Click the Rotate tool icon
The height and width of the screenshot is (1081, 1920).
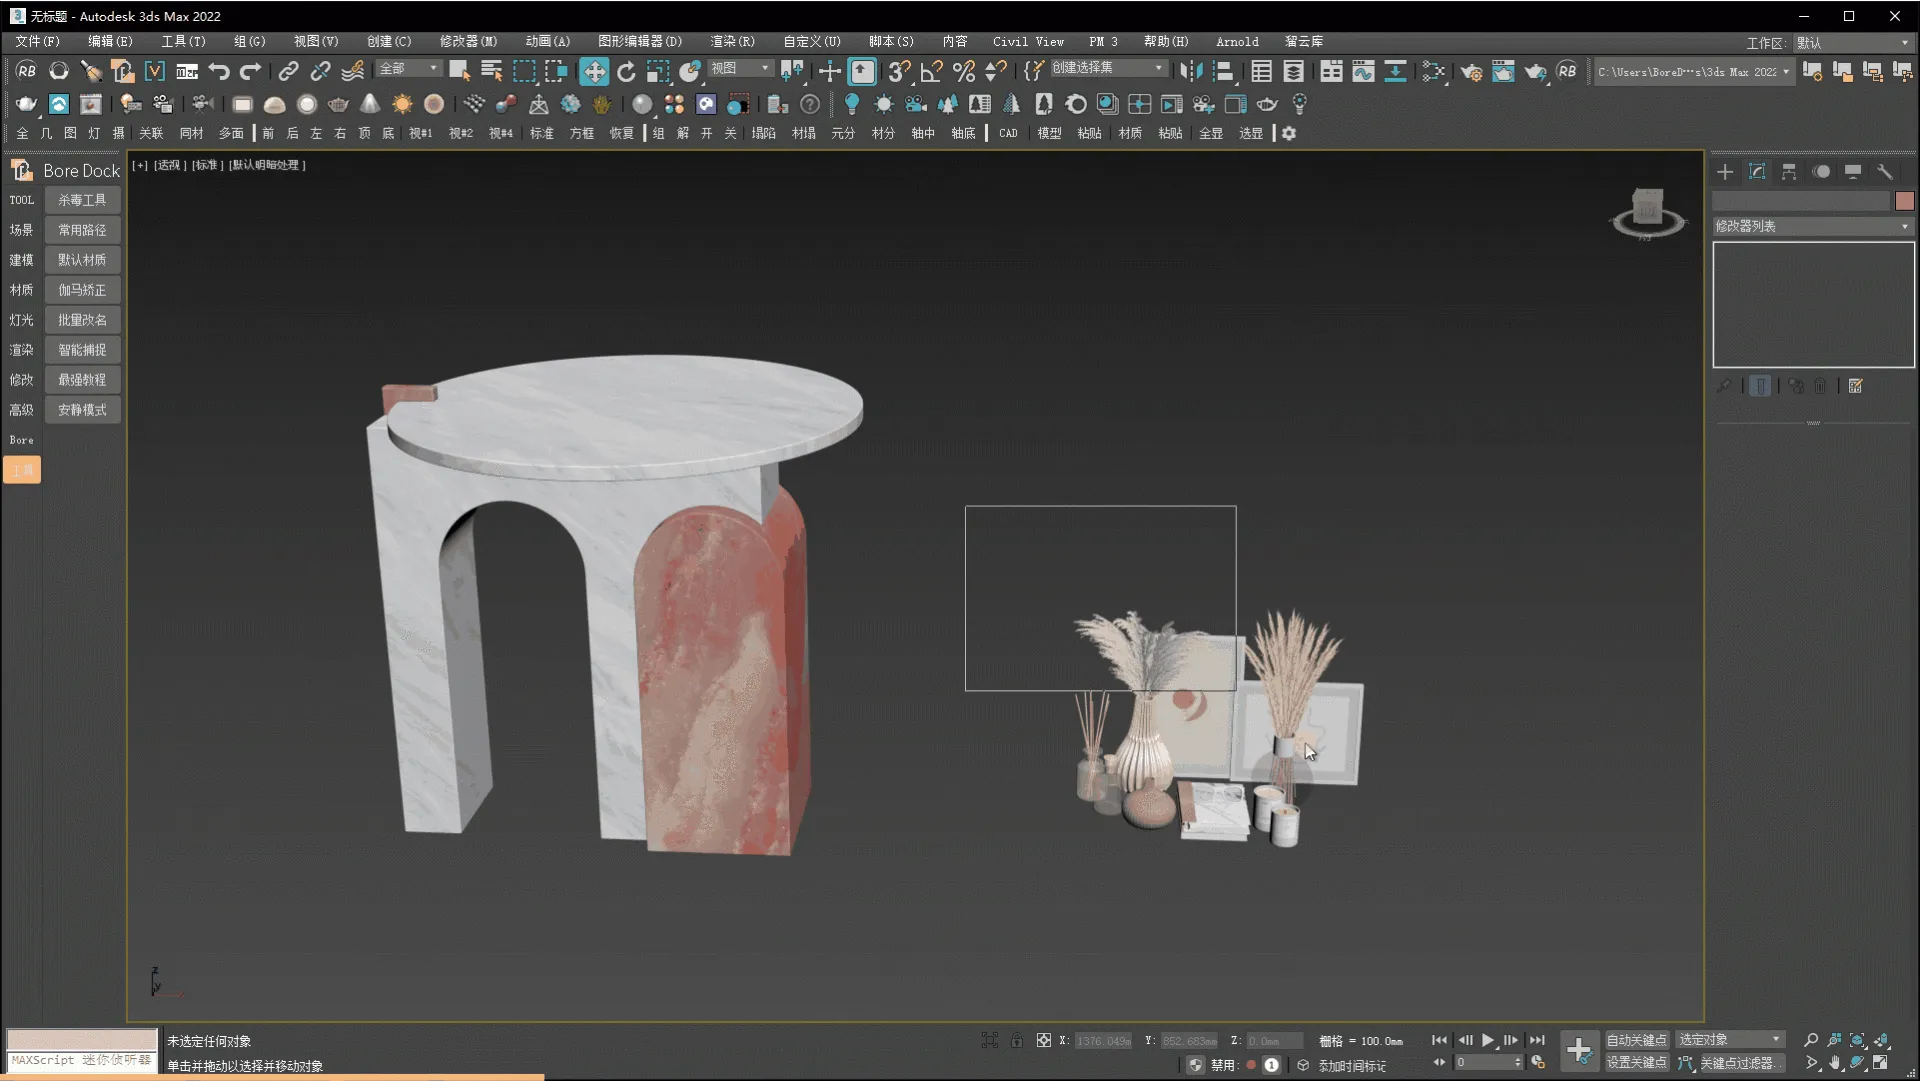point(626,71)
